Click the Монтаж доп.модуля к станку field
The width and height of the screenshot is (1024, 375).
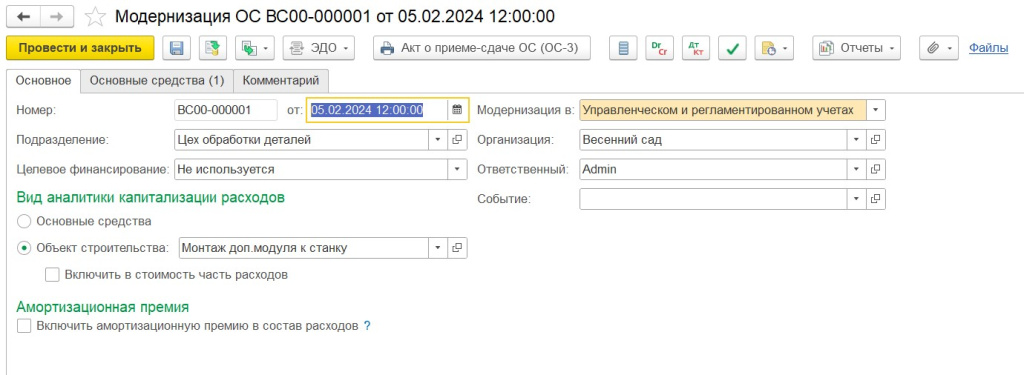click(304, 248)
